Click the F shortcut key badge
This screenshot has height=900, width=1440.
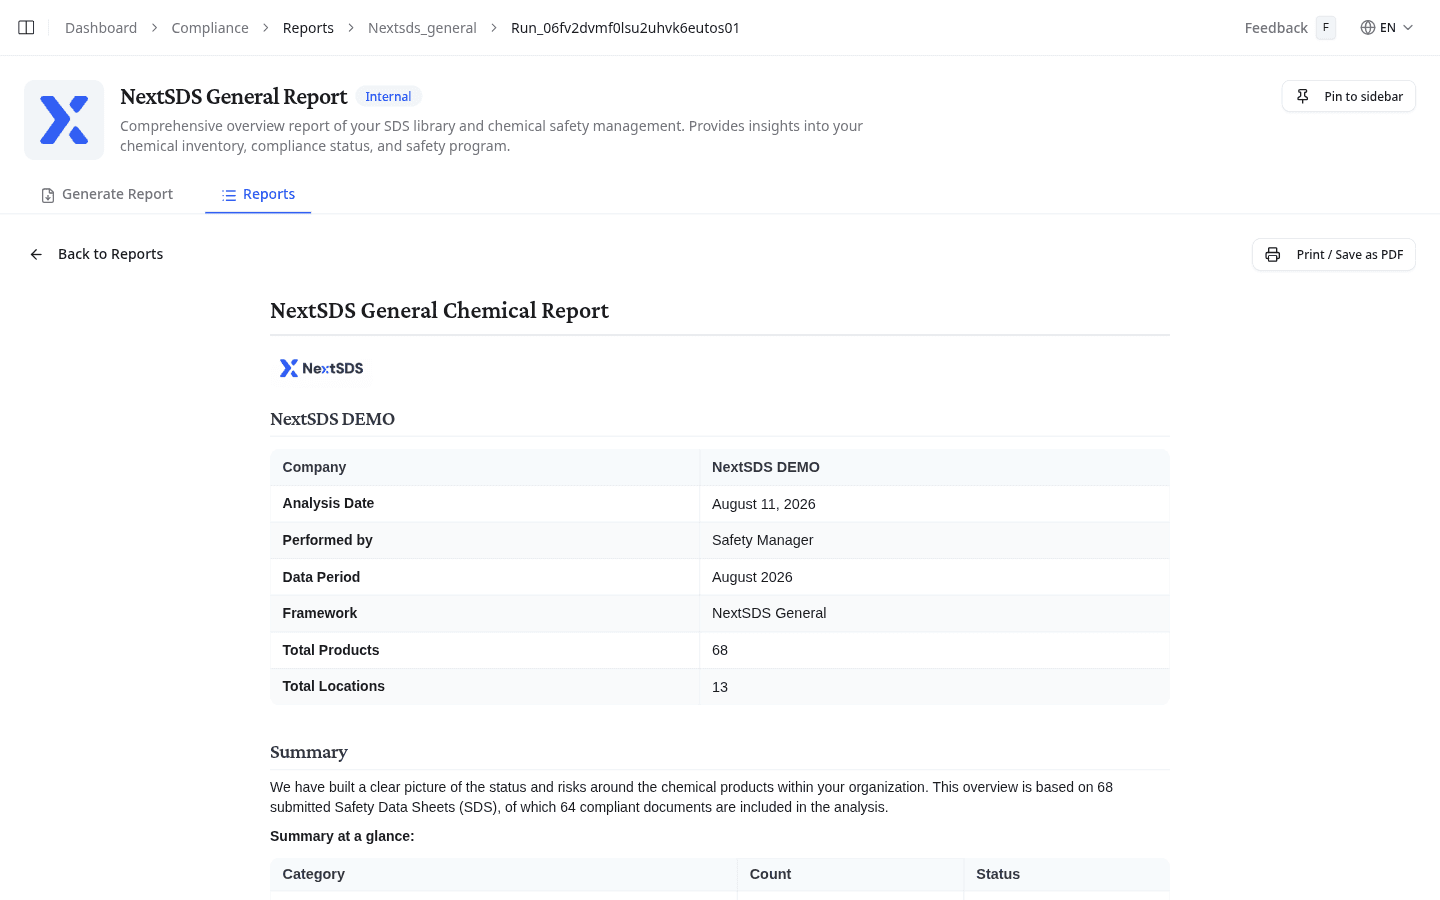click(x=1326, y=28)
